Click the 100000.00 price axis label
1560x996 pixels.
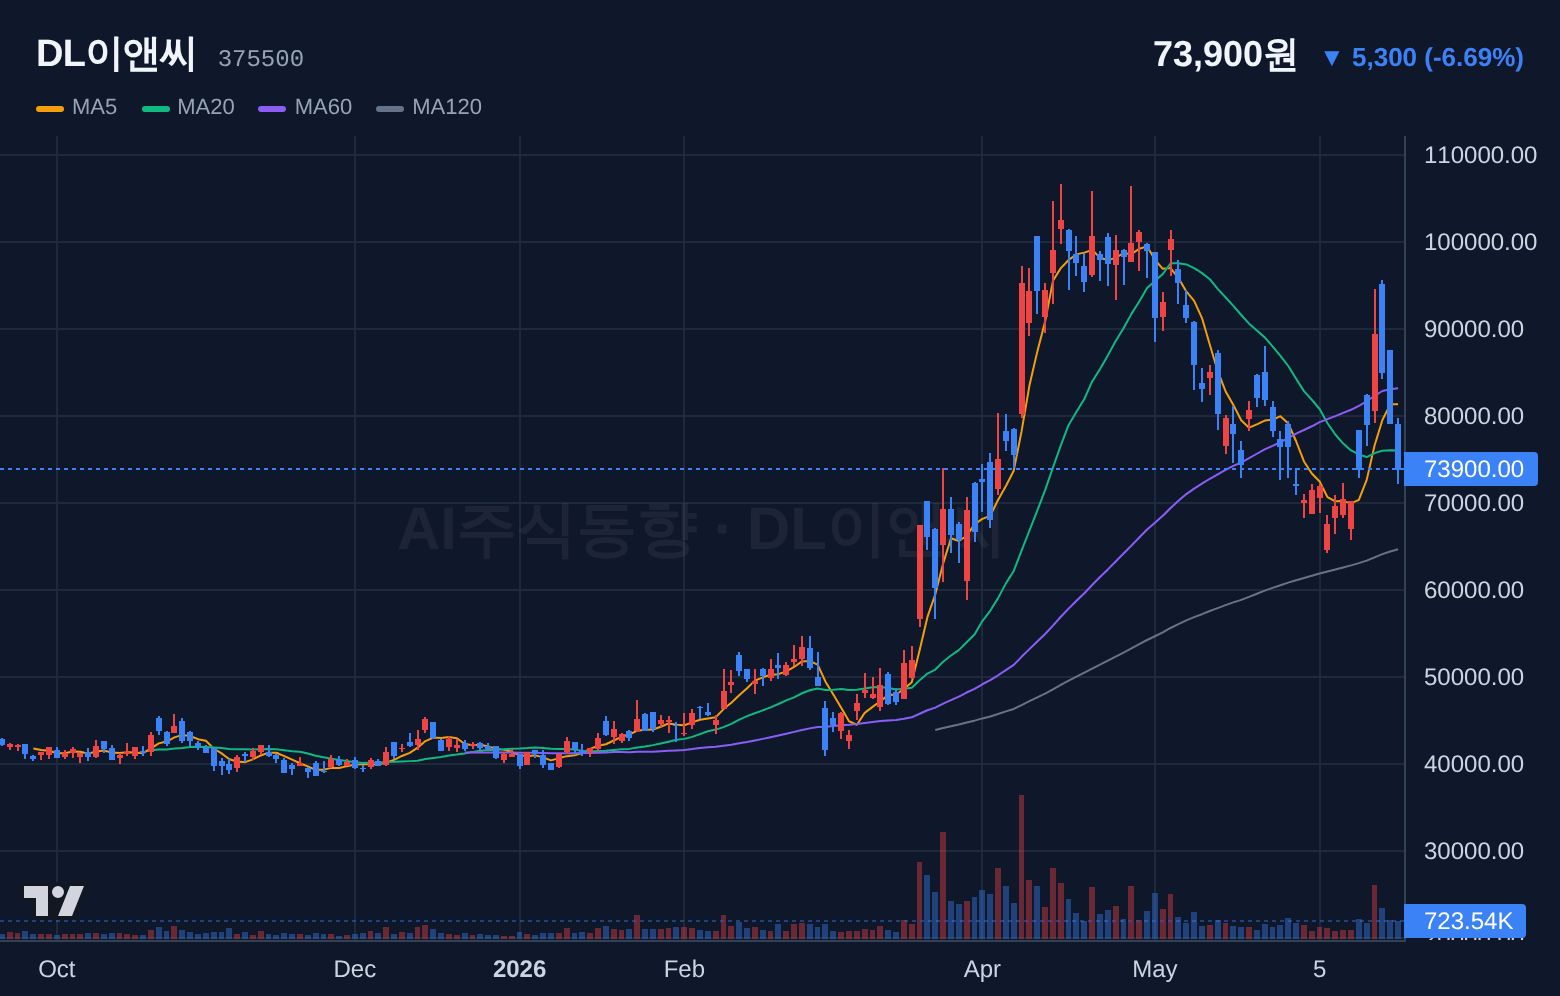point(1480,242)
